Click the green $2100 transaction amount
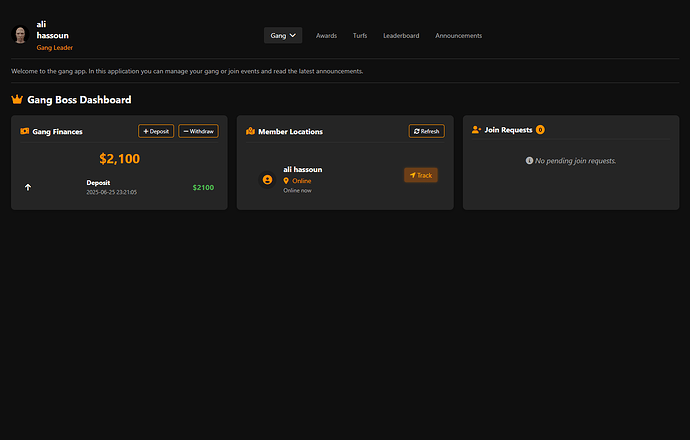690x440 pixels. [203, 187]
